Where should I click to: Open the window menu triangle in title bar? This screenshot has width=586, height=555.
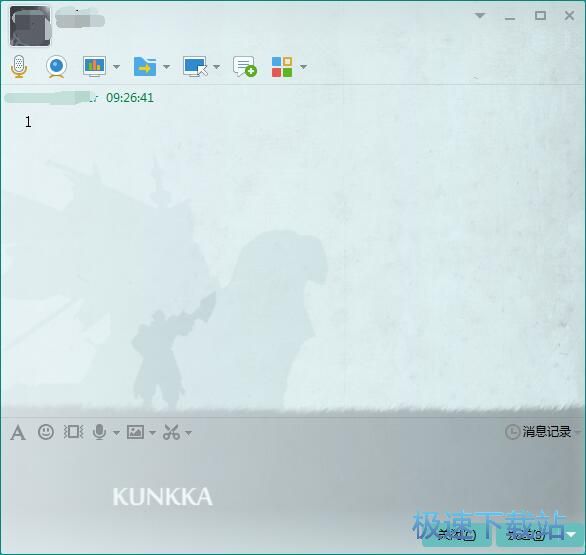click(480, 16)
